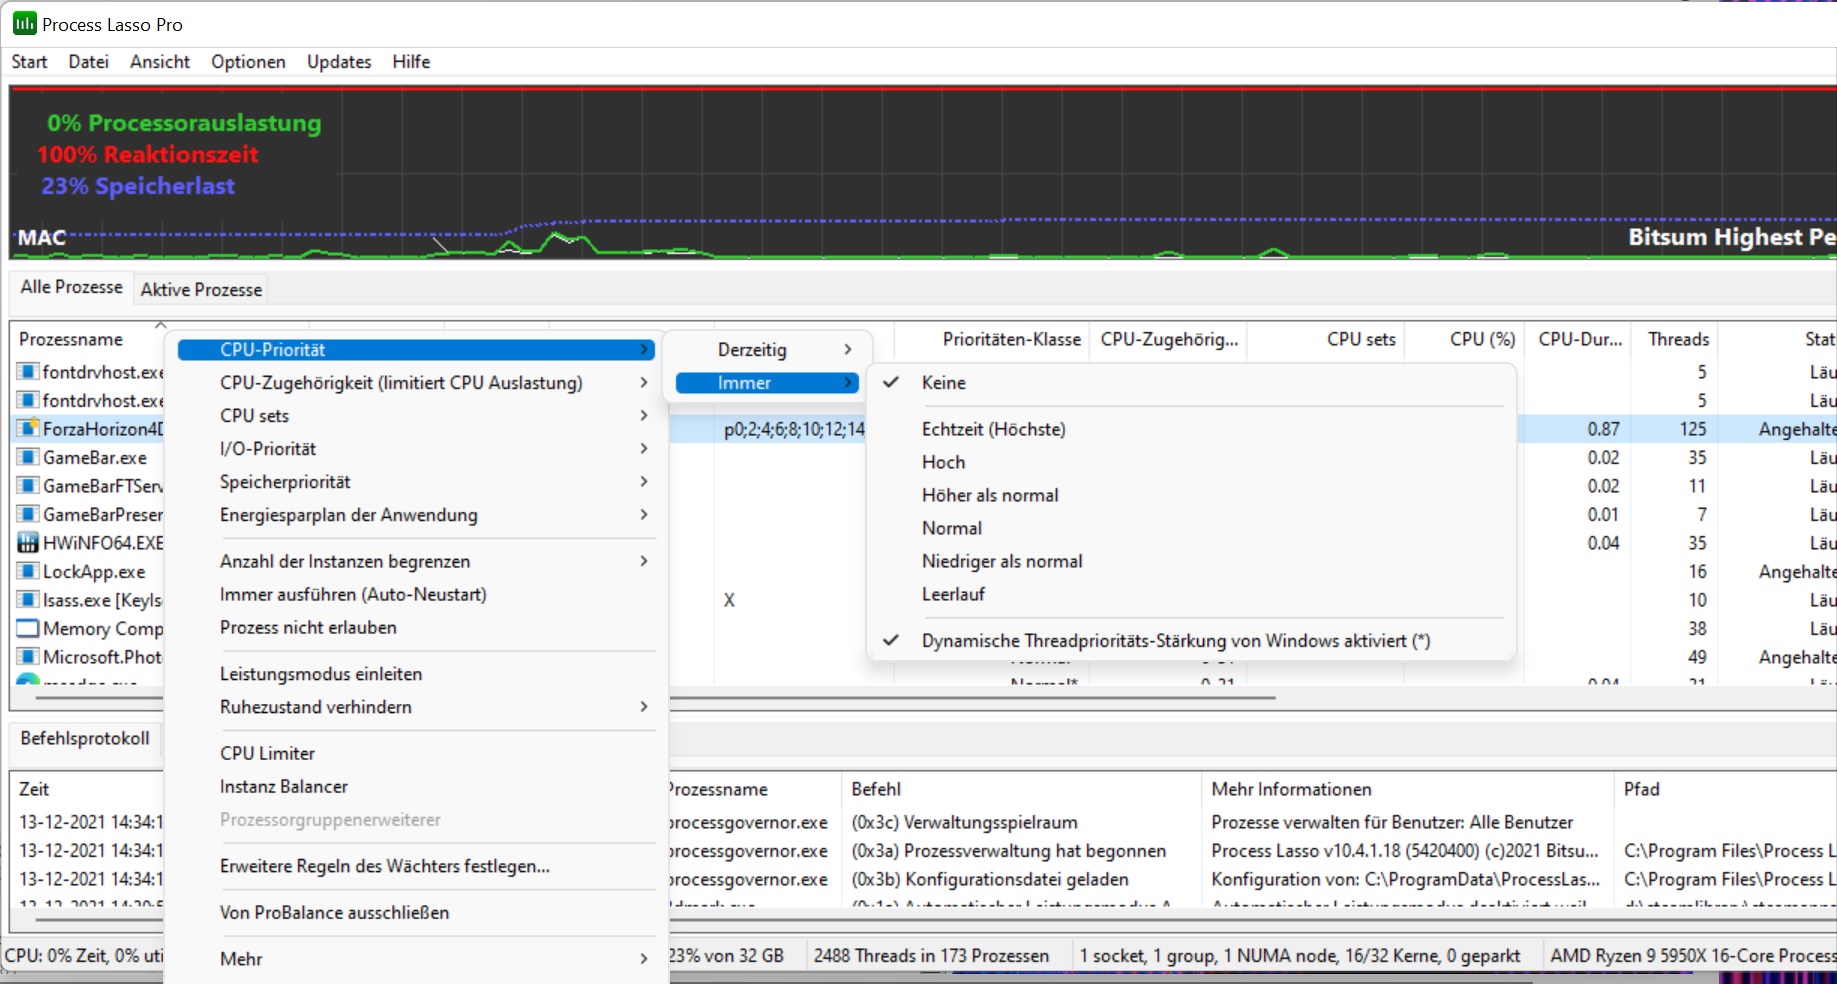
Task: Open the Hilfe menu
Action: pos(411,62)
